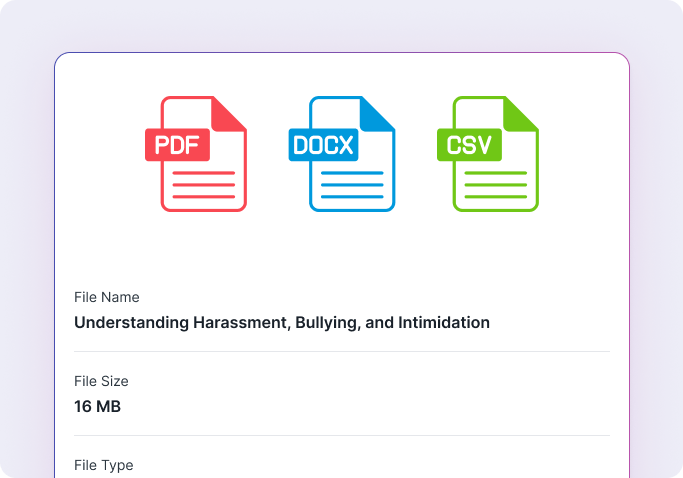Viewport: 683px width, 478px height.
Task: Select the "Understanding Harassment, Bullying, and Intimidation" title
Action: [x=282, y=323]
